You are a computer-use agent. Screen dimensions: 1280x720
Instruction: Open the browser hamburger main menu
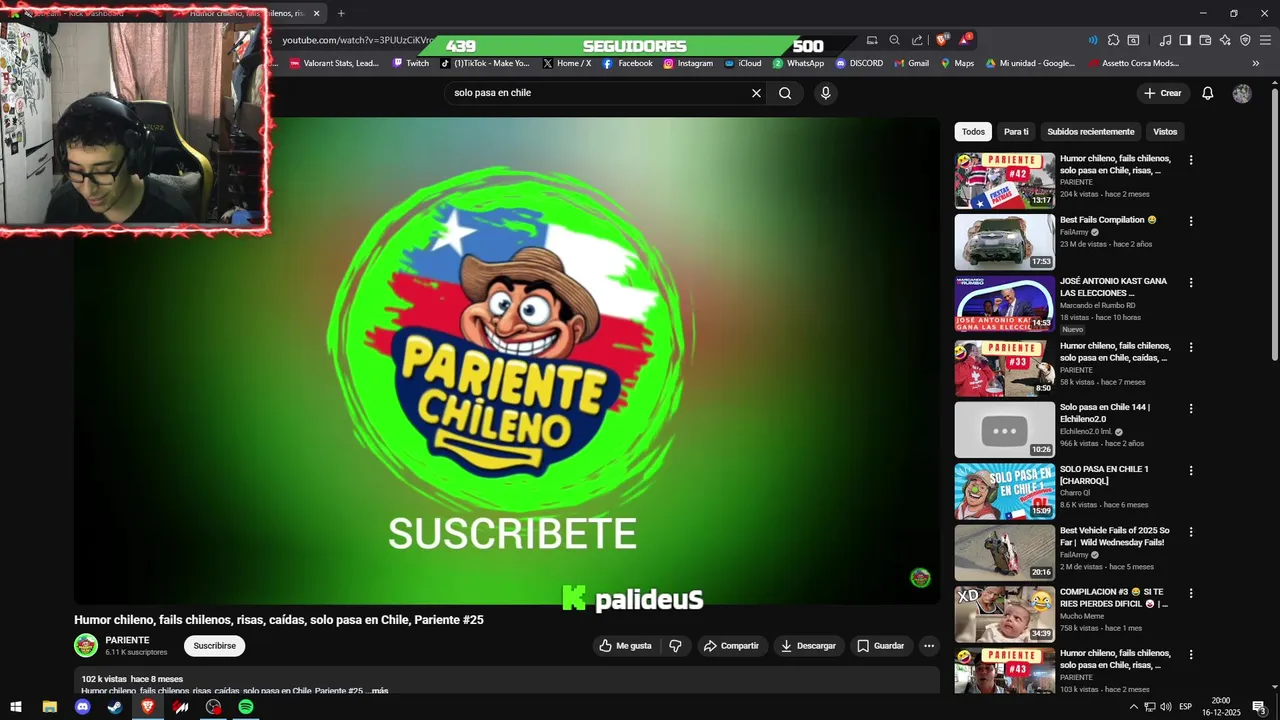pyautogui.click(x=1265, y=40)
